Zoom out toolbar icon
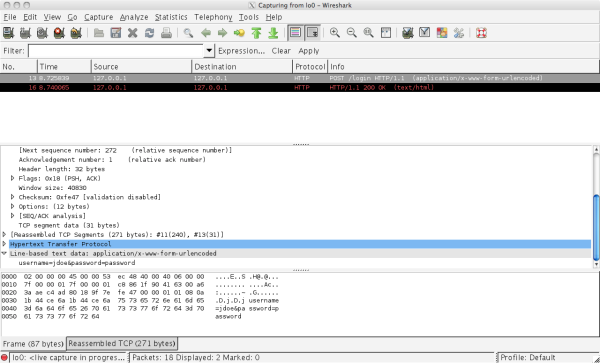 pyautogui.click(x=352, y=33)
